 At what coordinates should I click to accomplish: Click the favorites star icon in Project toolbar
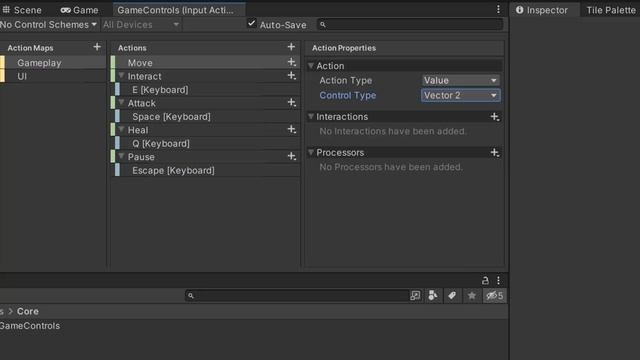[x=471, y=296]
